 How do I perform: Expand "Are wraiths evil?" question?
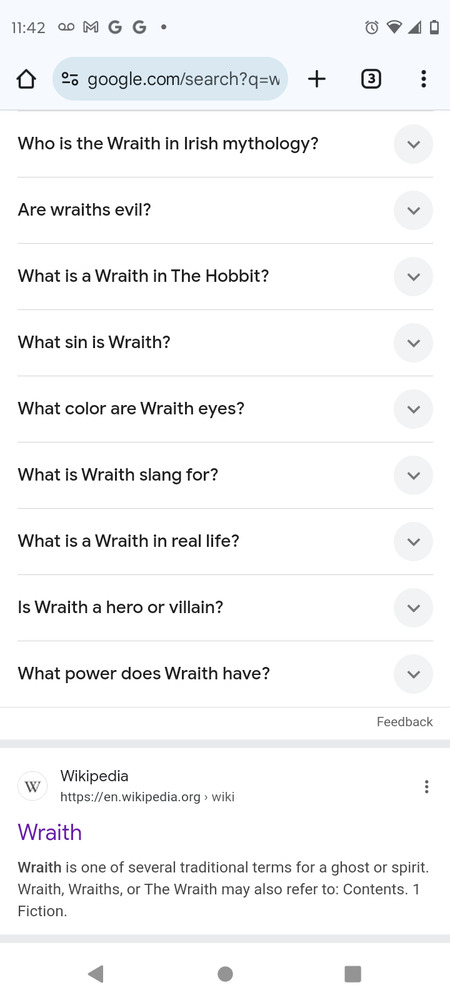(x=225, y=210)
